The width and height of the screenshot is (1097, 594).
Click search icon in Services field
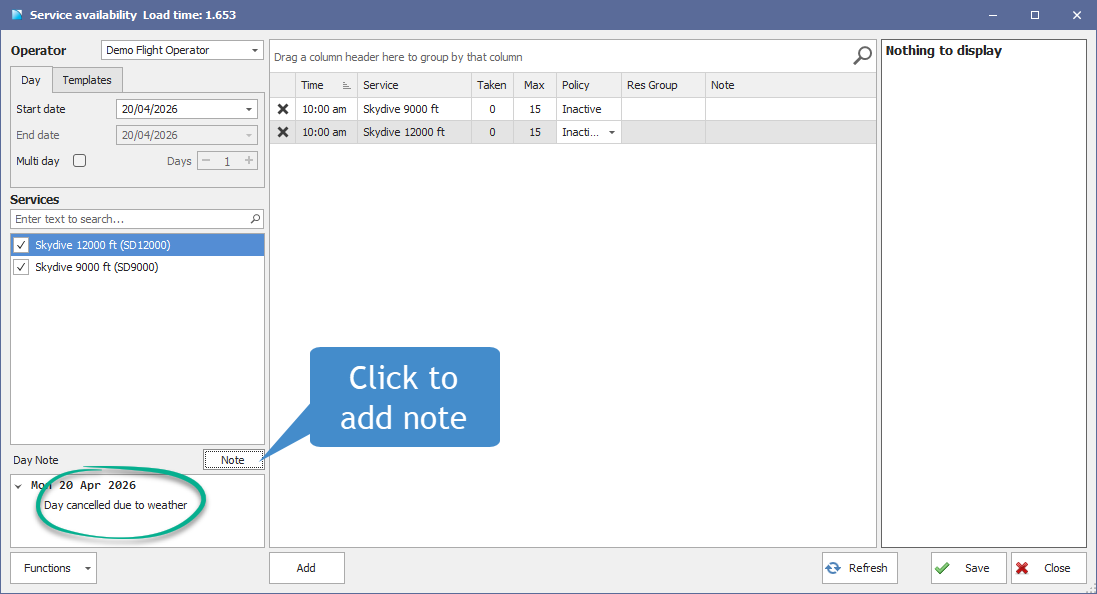point(255,219)
